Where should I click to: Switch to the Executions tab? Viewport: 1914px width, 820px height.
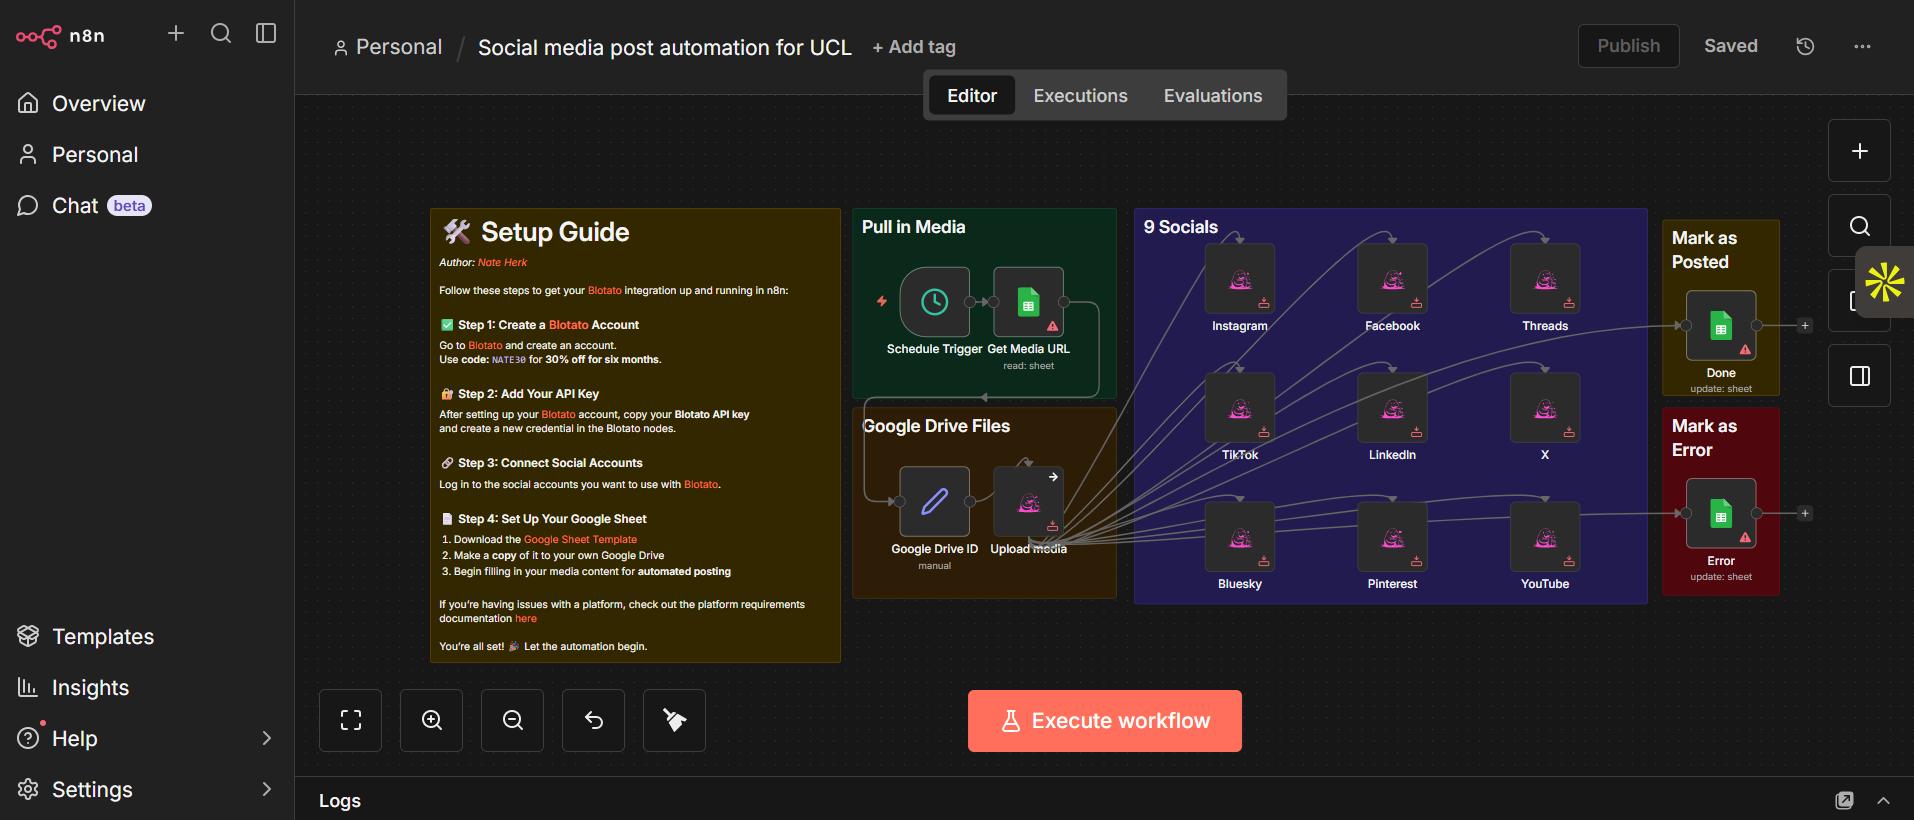1080,96
